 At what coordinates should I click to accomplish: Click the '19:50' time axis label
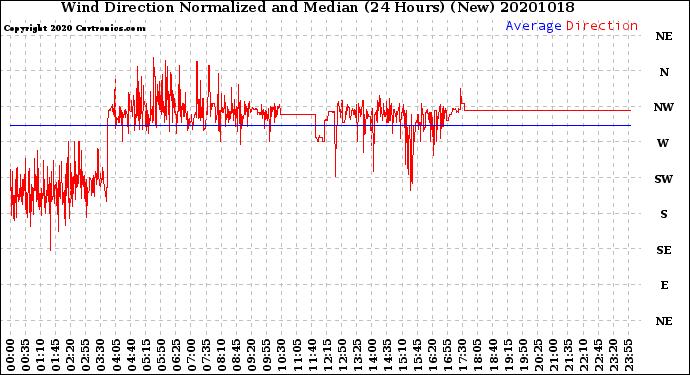tap(523, 355)
